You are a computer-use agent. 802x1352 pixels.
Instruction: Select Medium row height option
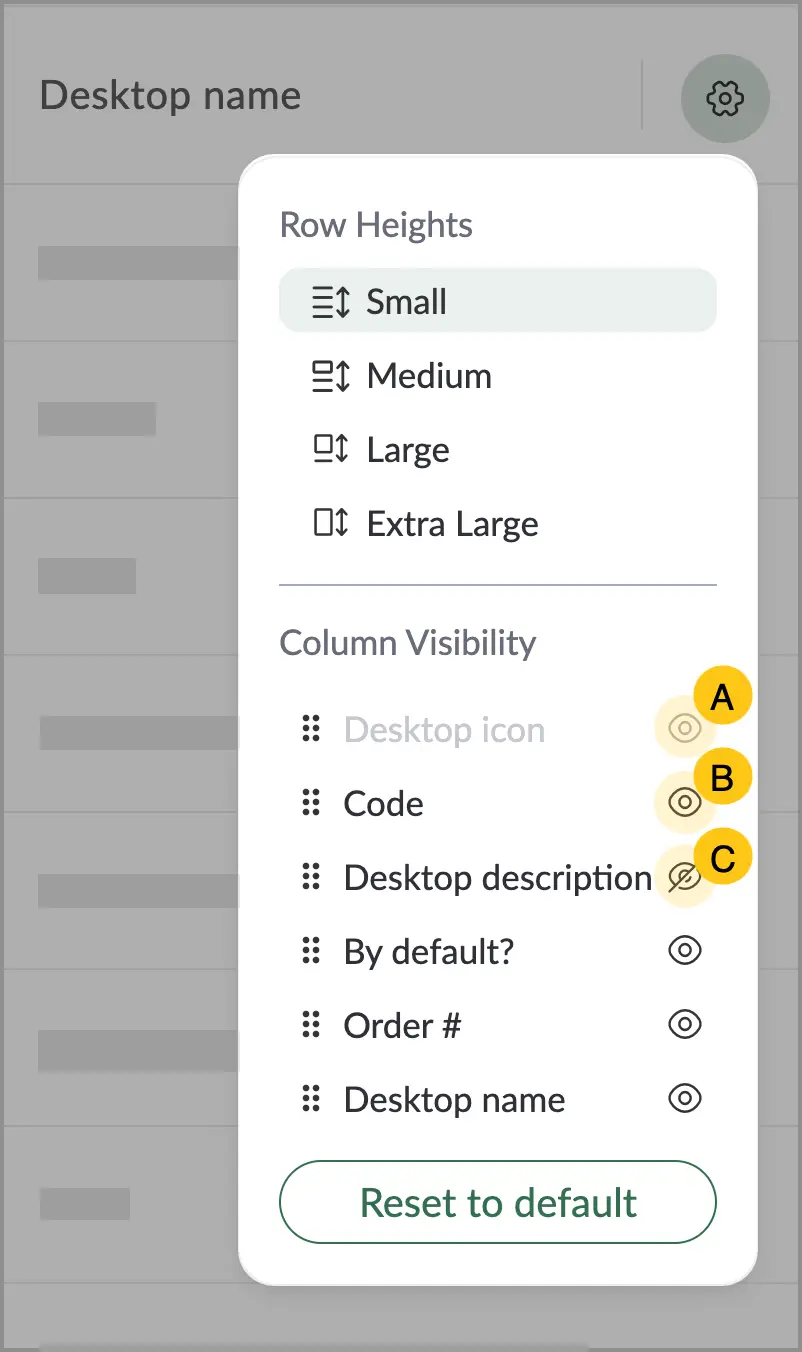(498, 376)
